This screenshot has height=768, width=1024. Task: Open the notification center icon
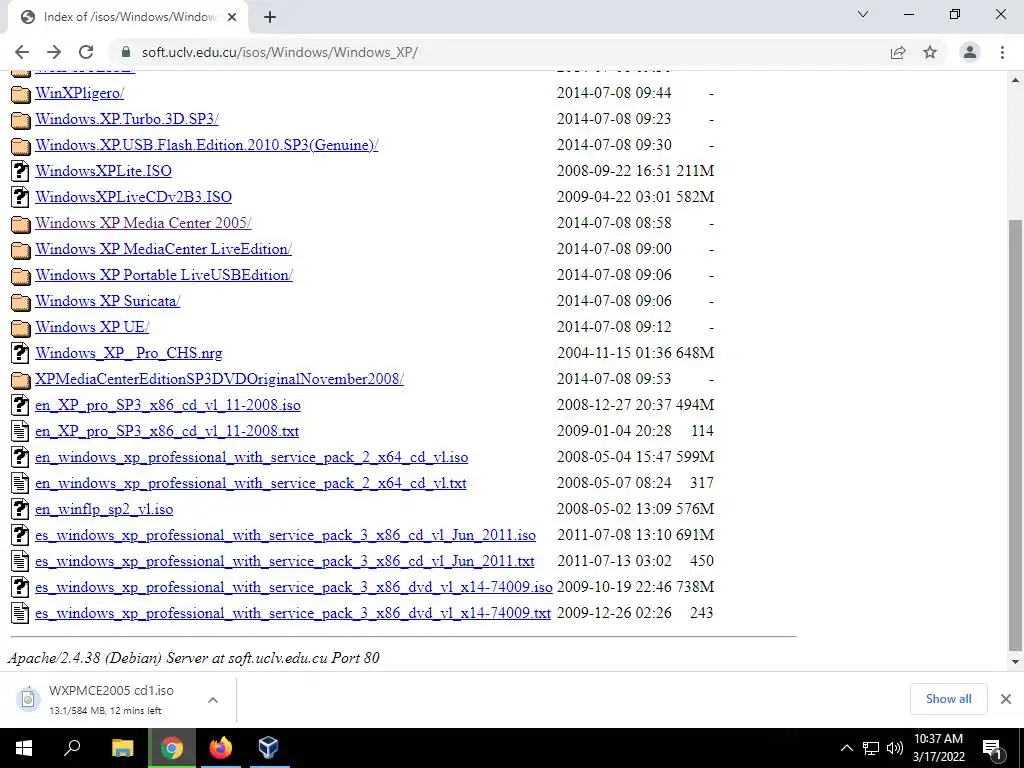(992, 748)
